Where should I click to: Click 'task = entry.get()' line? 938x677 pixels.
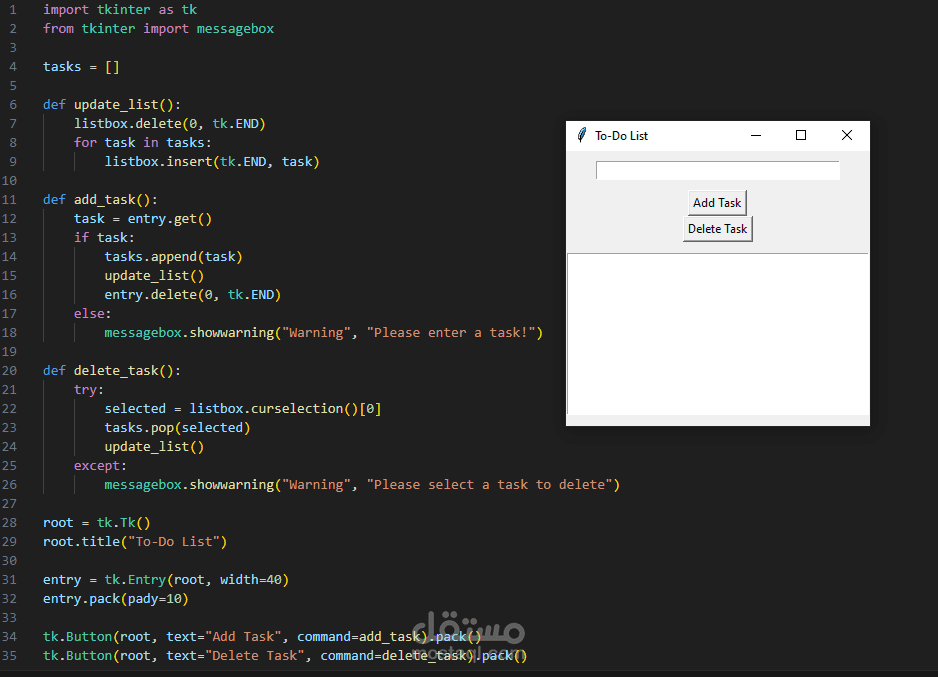pyautogui.click(x=143, y=219)
